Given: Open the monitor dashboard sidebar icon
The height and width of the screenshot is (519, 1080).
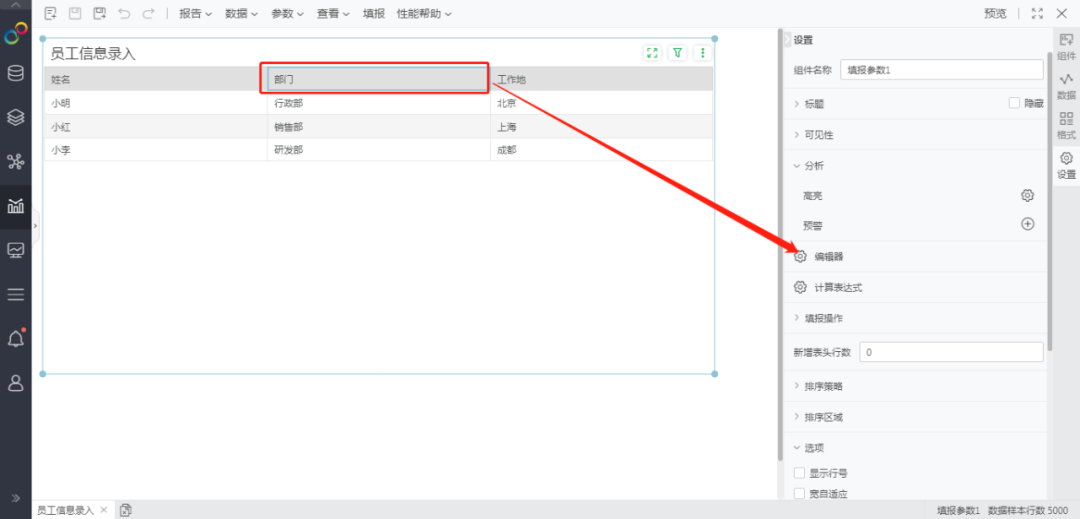Looking at the screenshot, I should [16, 250].
